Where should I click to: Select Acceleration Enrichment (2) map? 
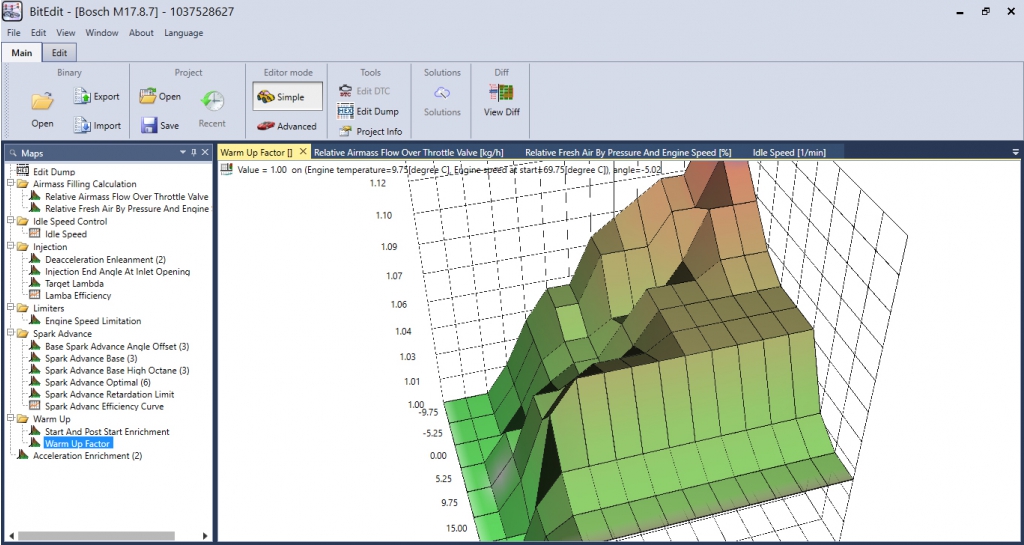(88, 456)
